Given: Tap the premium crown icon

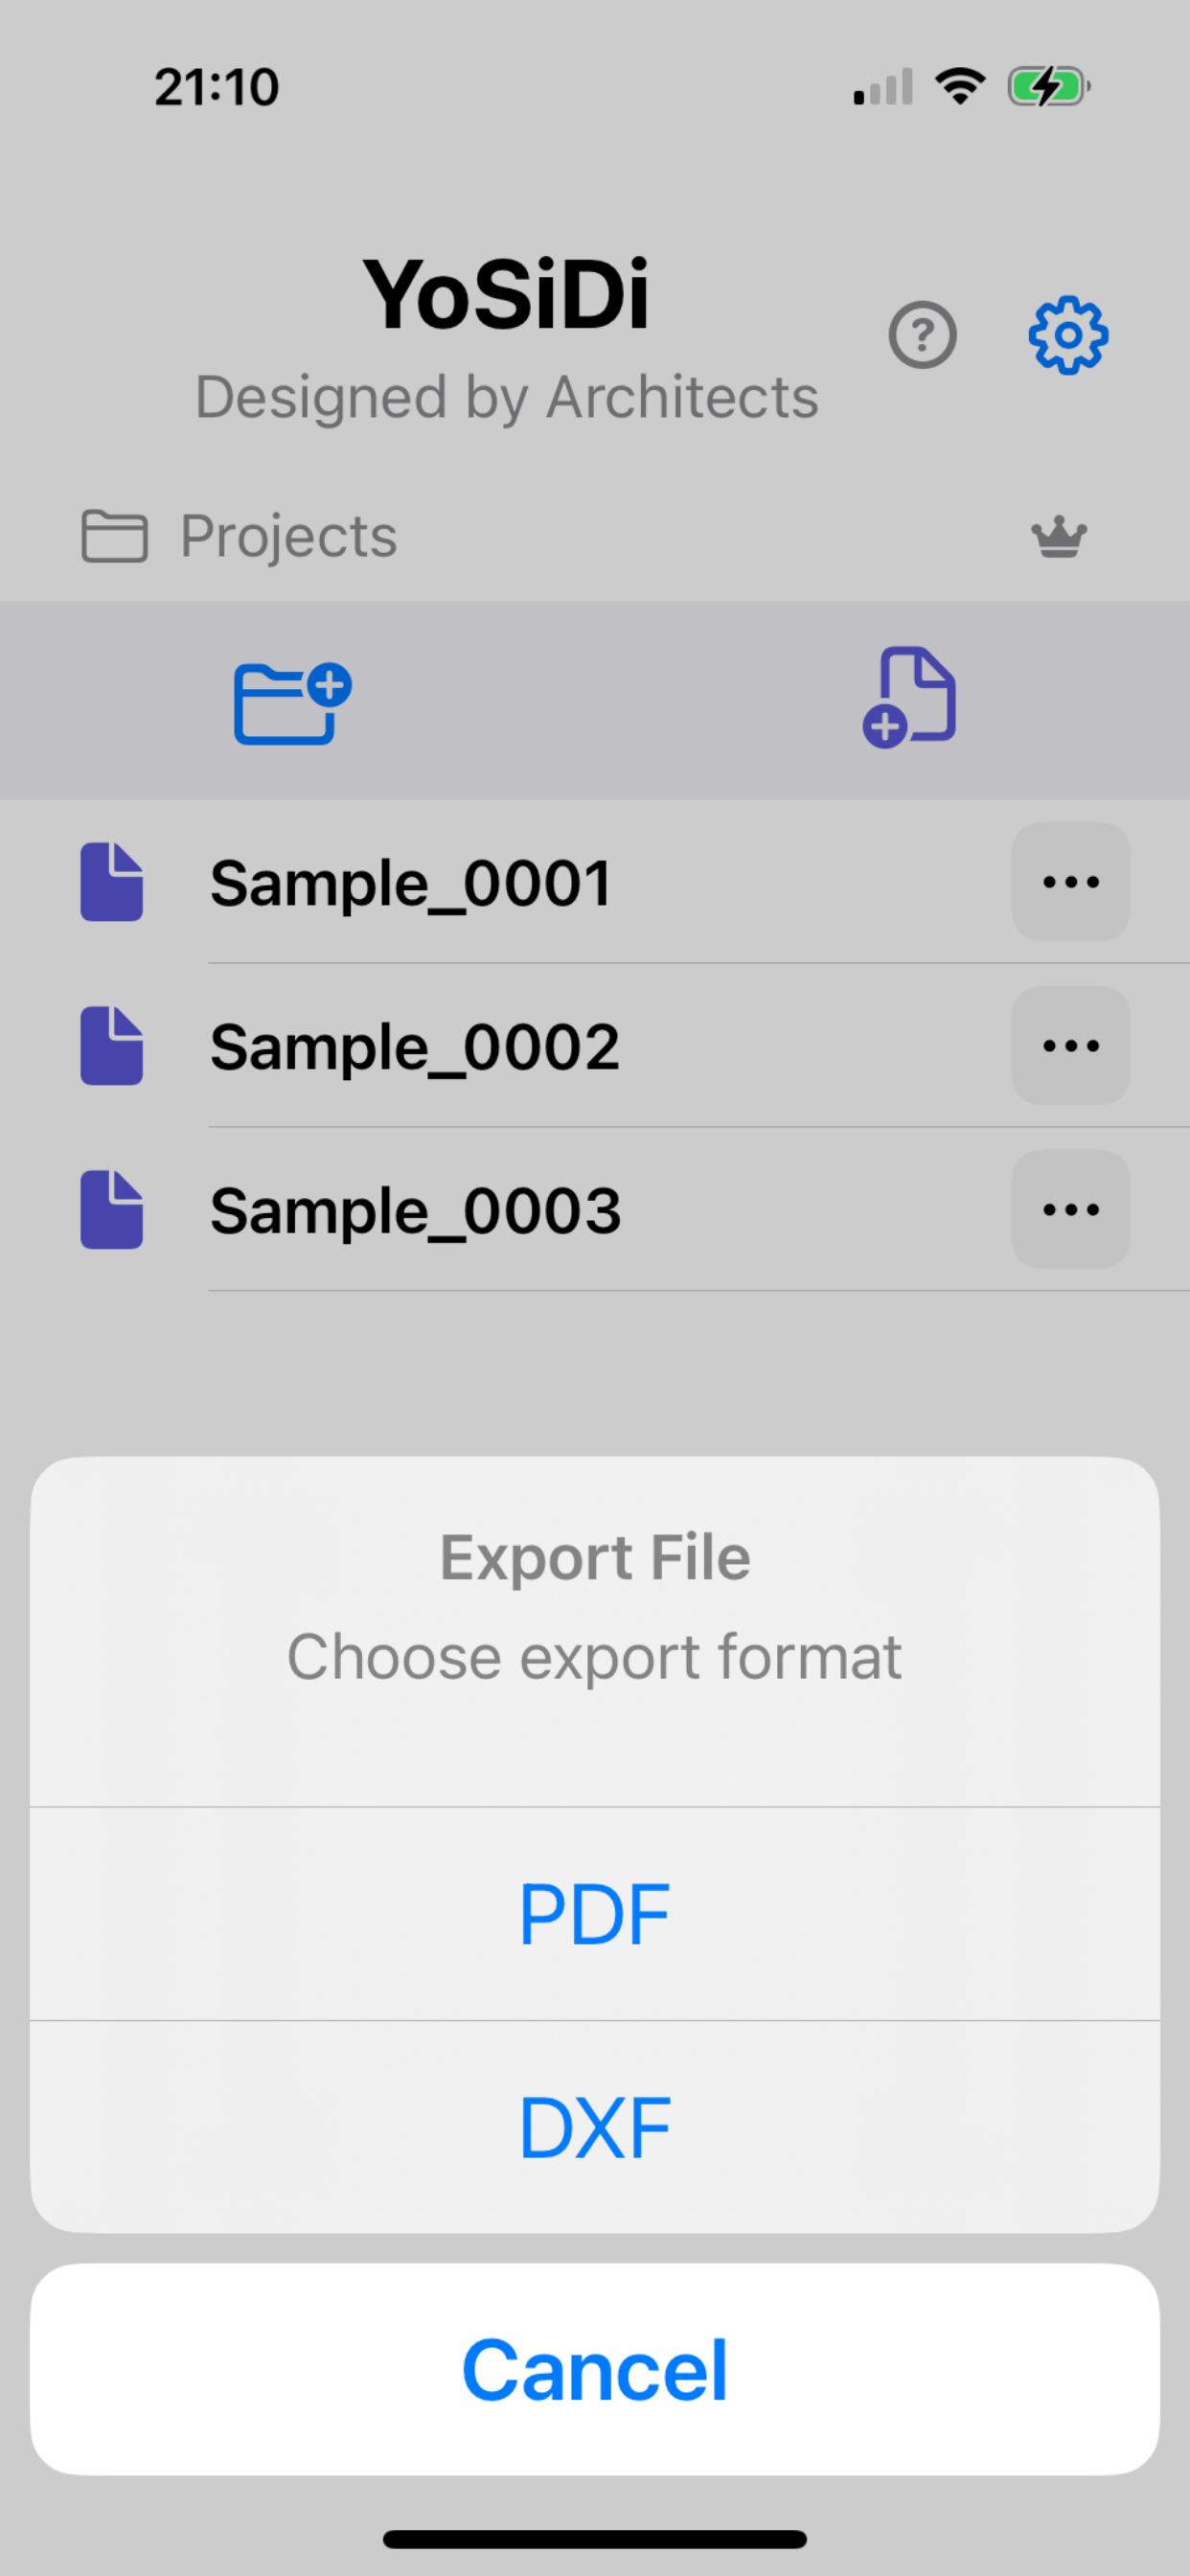Looking at the screenshot, I should [x=1058, y=537].
